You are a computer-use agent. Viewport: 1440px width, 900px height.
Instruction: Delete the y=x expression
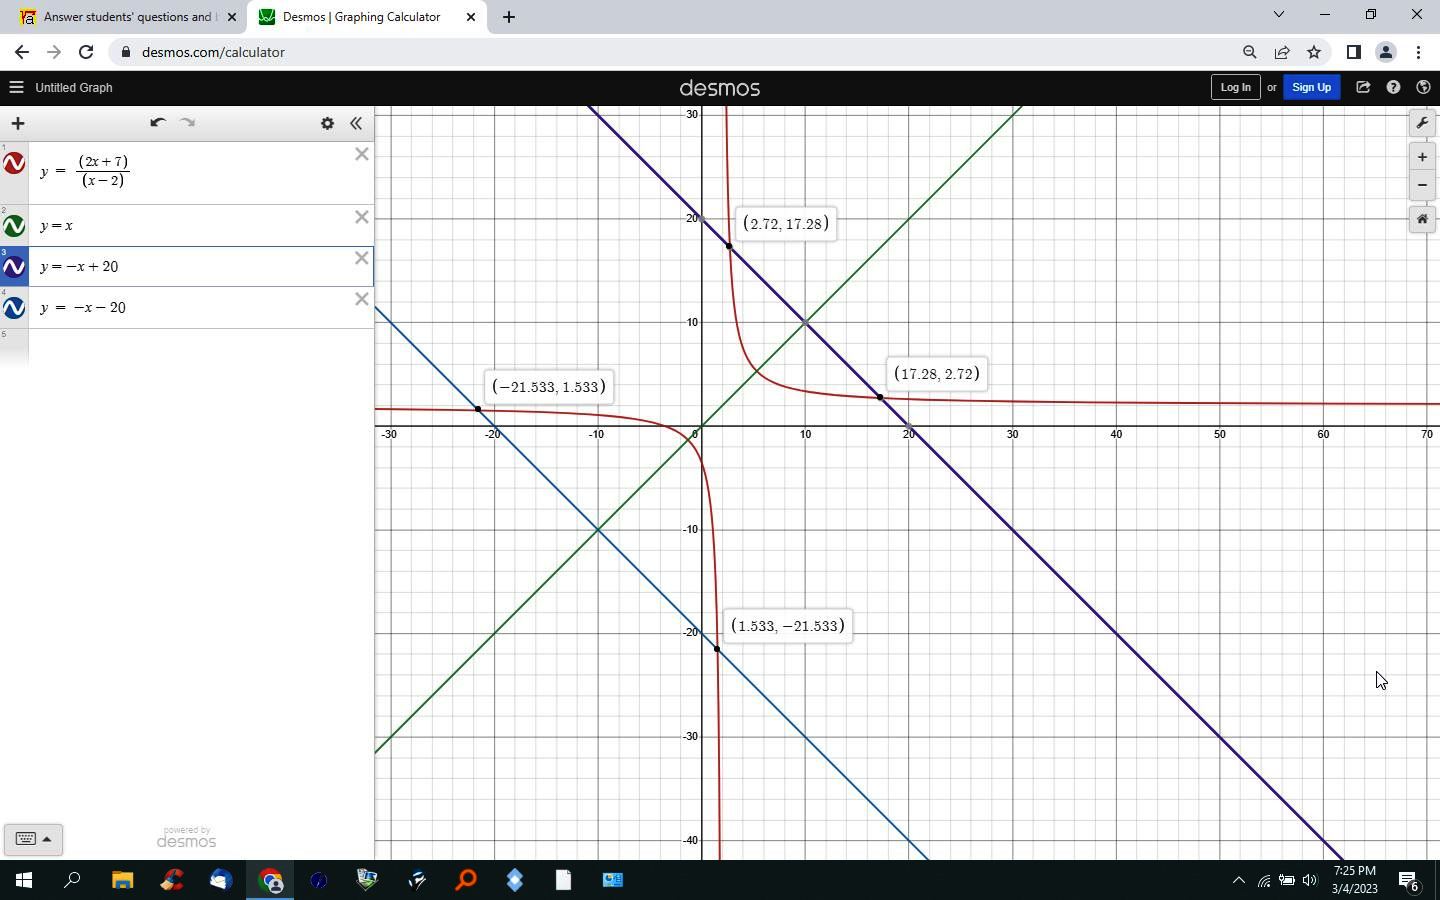[x=362, y=217]
